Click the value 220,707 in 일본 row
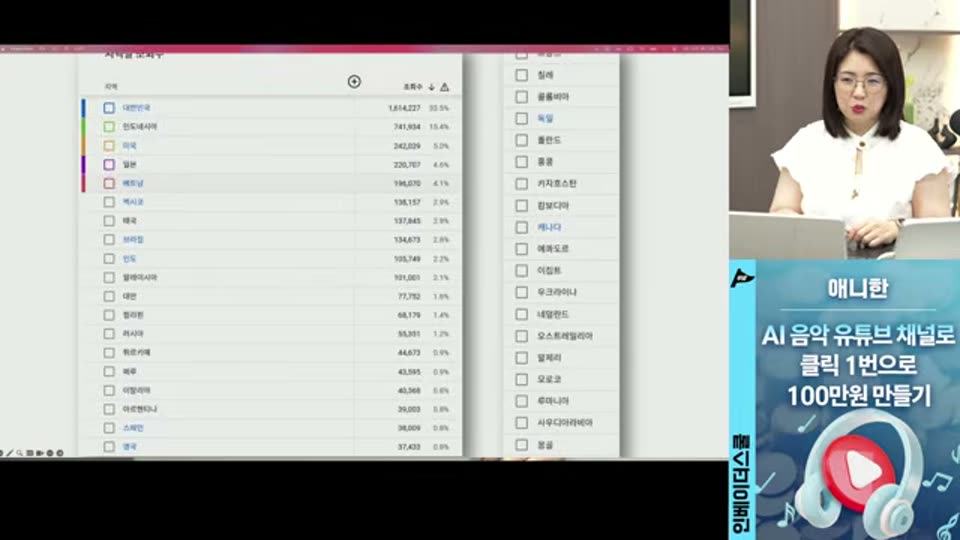This screenshot has height=540, width=960. (407, 165)
